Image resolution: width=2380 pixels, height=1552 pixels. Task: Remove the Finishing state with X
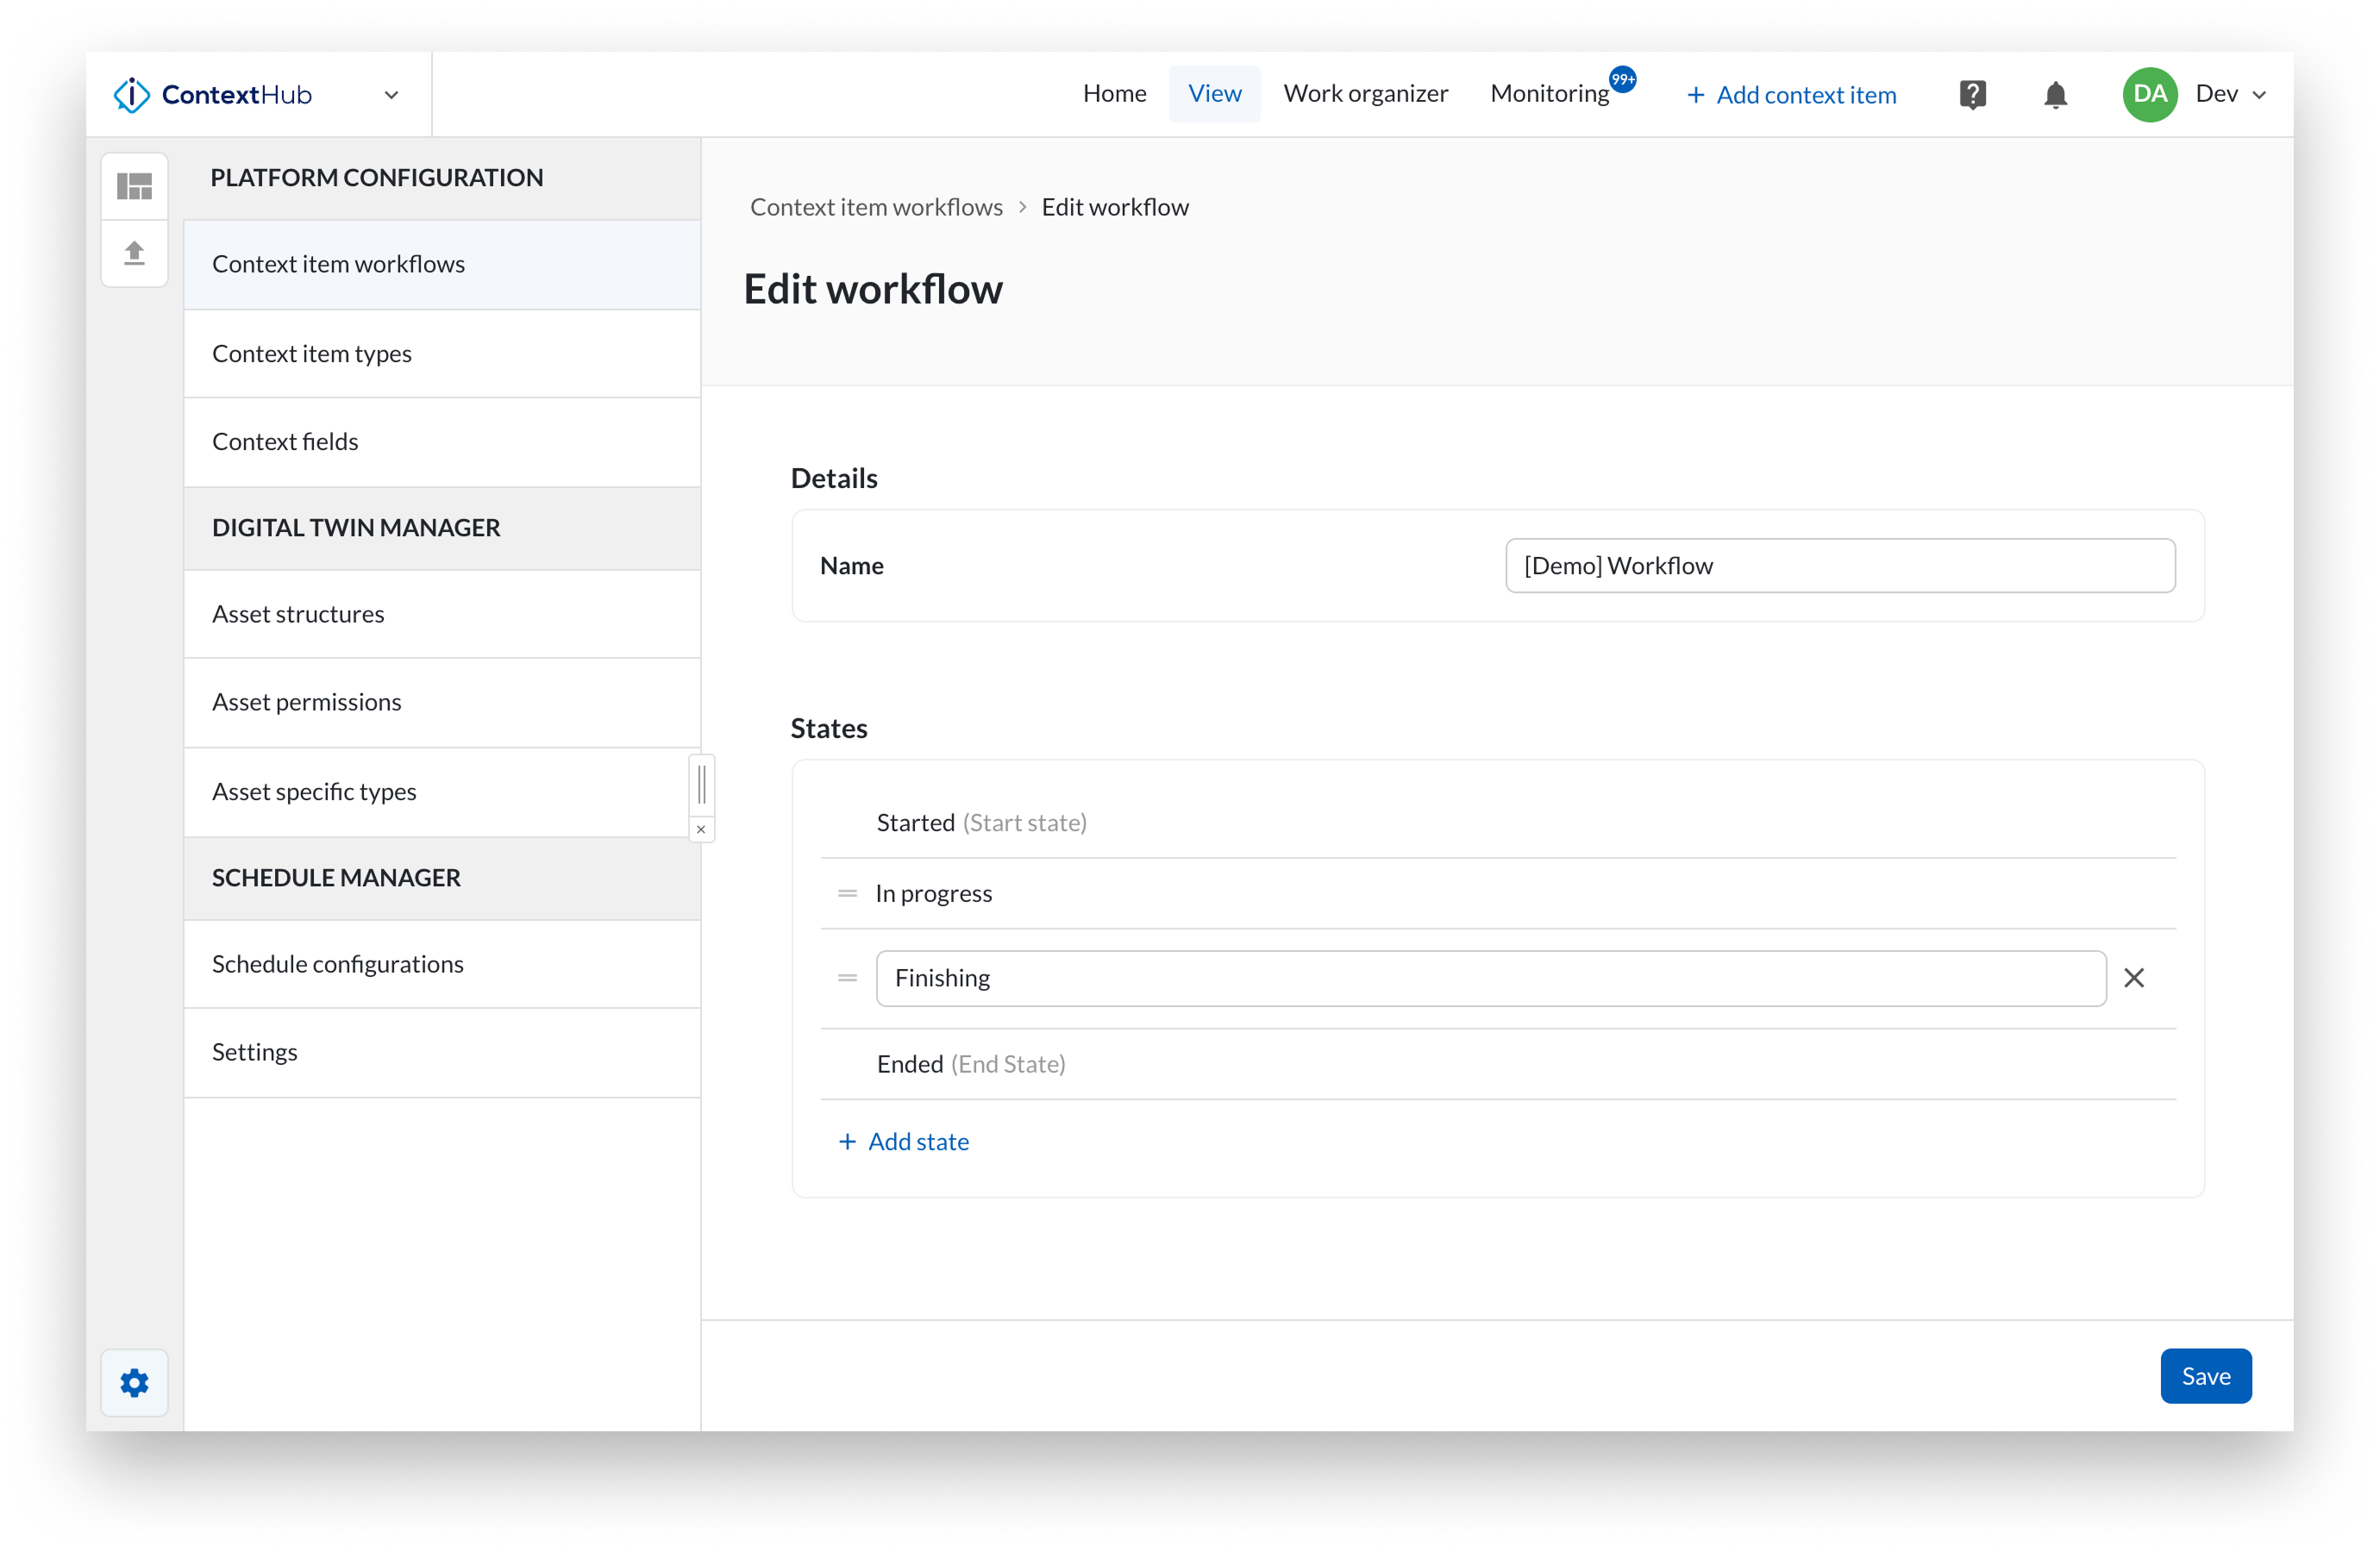2133,978
